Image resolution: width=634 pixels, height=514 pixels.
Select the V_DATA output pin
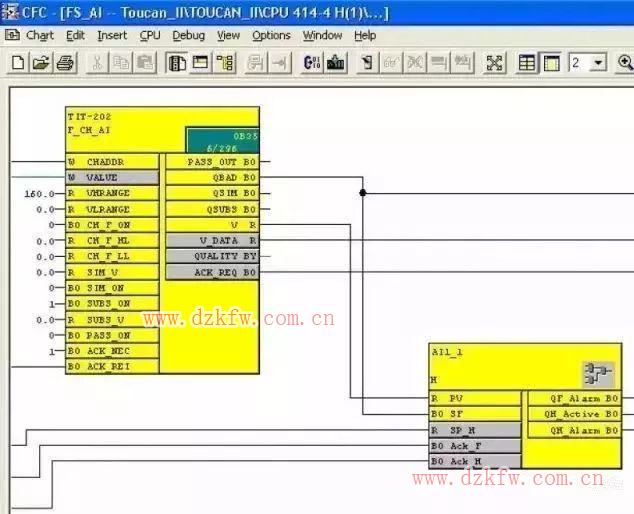(x=212, y=241)
